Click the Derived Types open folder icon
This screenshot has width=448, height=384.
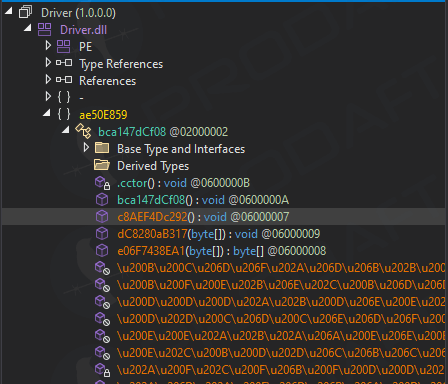coord(102,165)
